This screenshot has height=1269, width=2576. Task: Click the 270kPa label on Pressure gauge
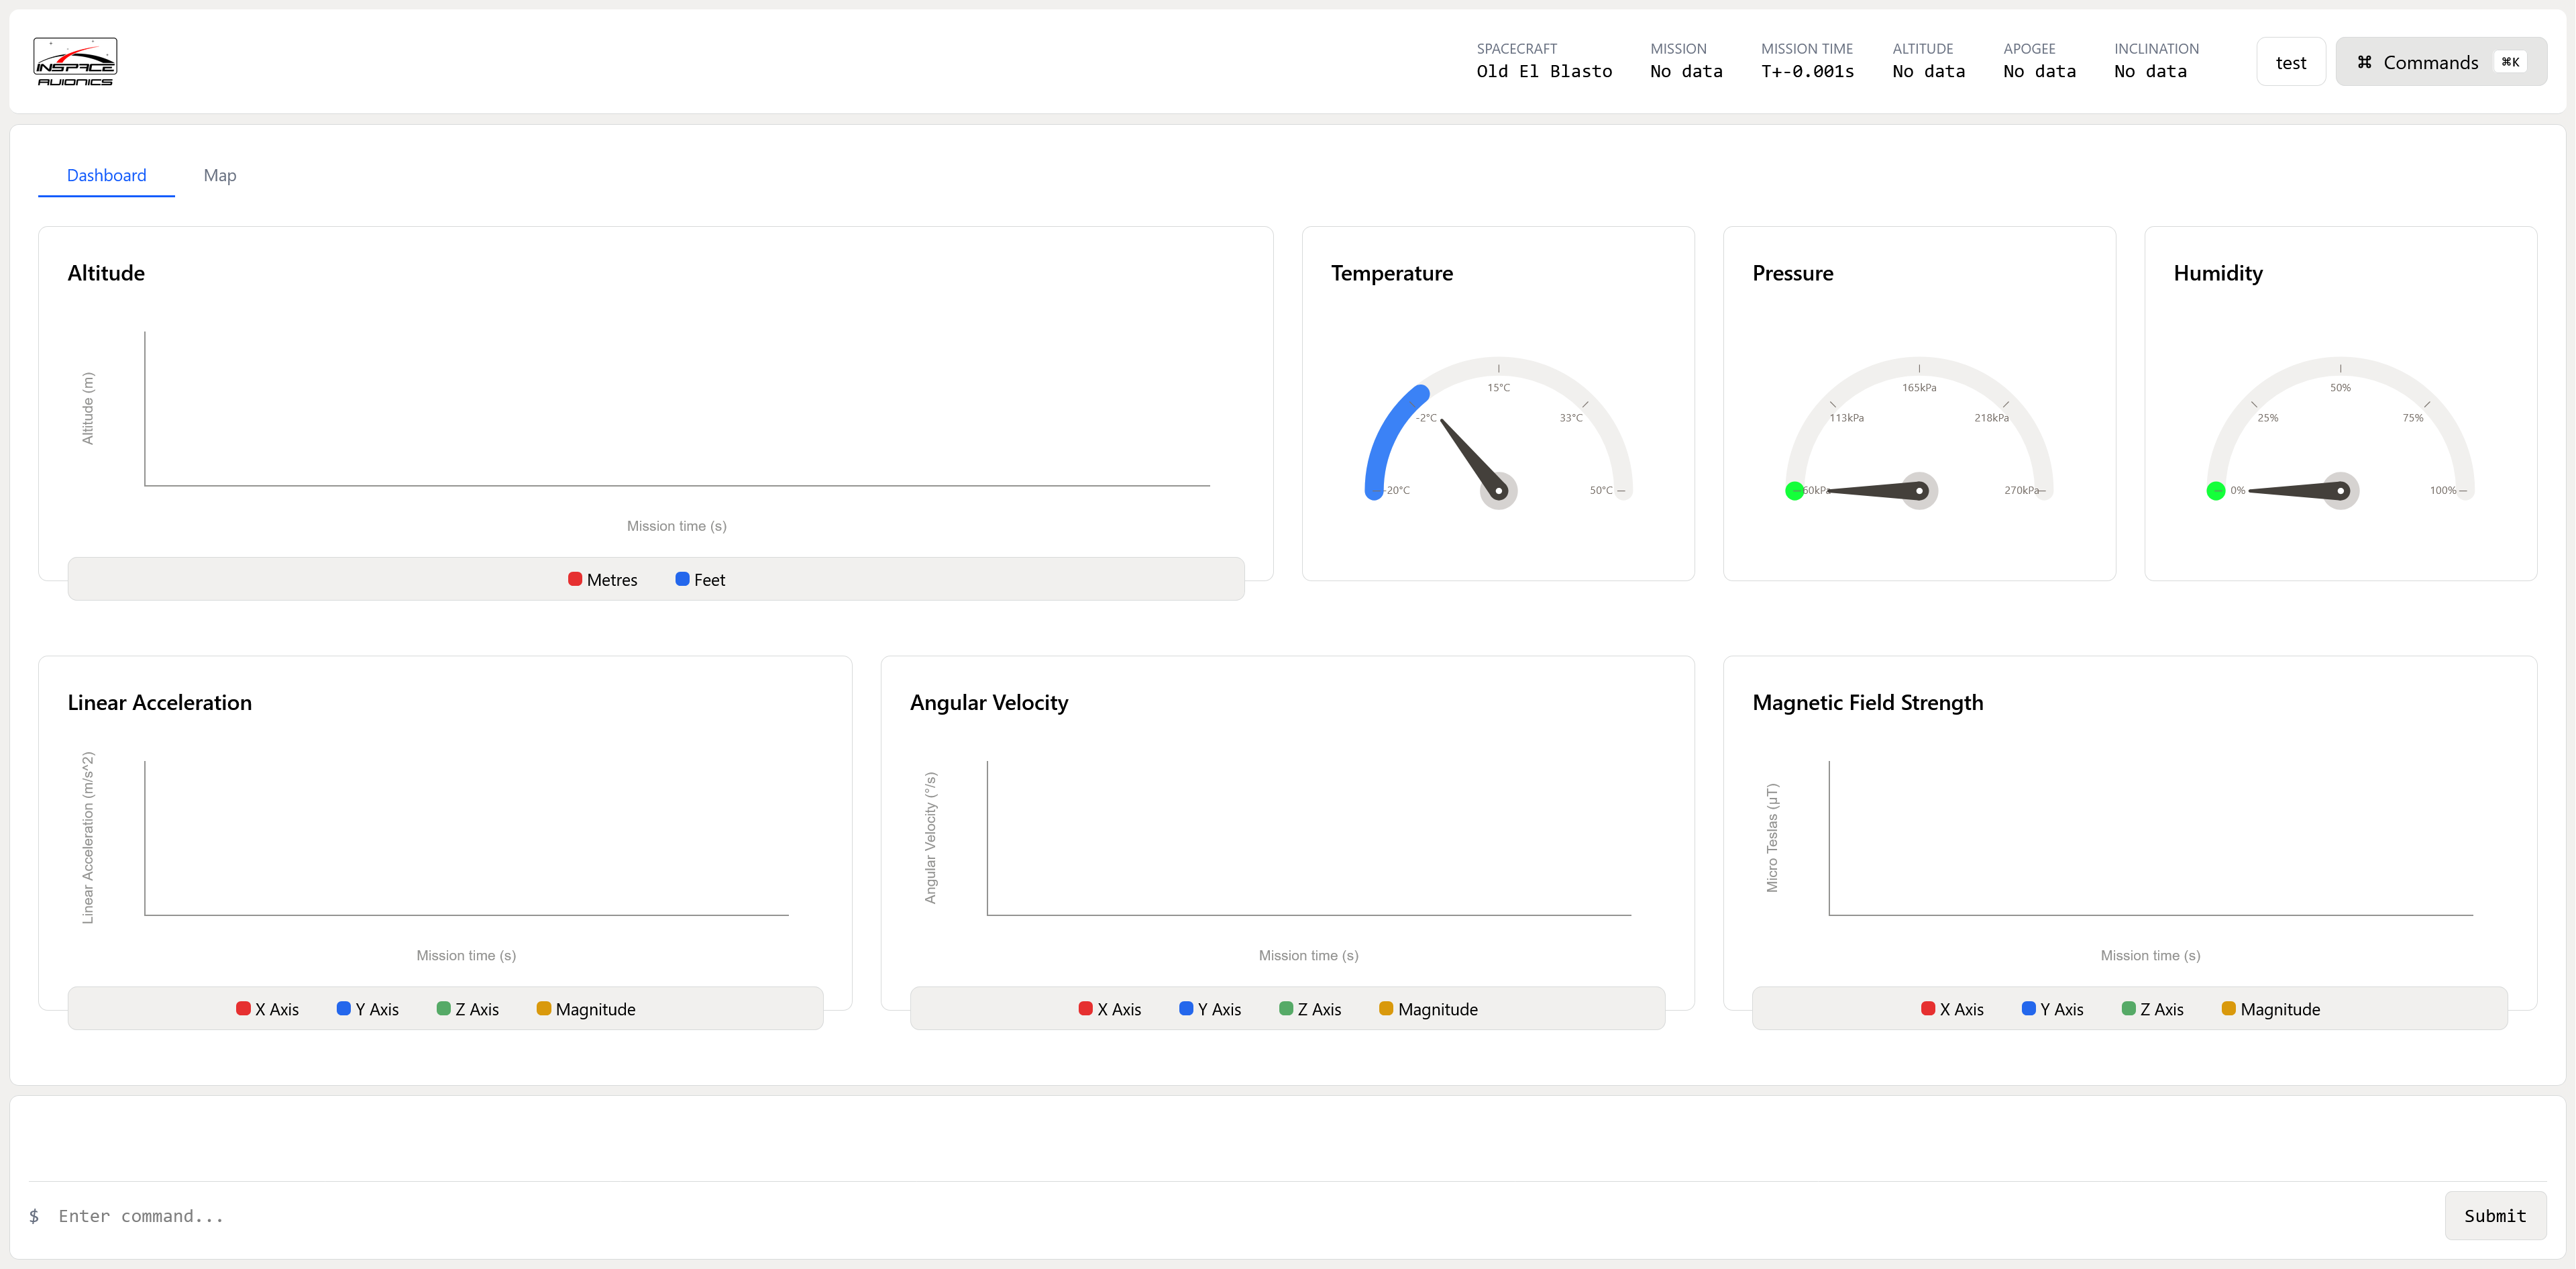tap(2021, 491)
